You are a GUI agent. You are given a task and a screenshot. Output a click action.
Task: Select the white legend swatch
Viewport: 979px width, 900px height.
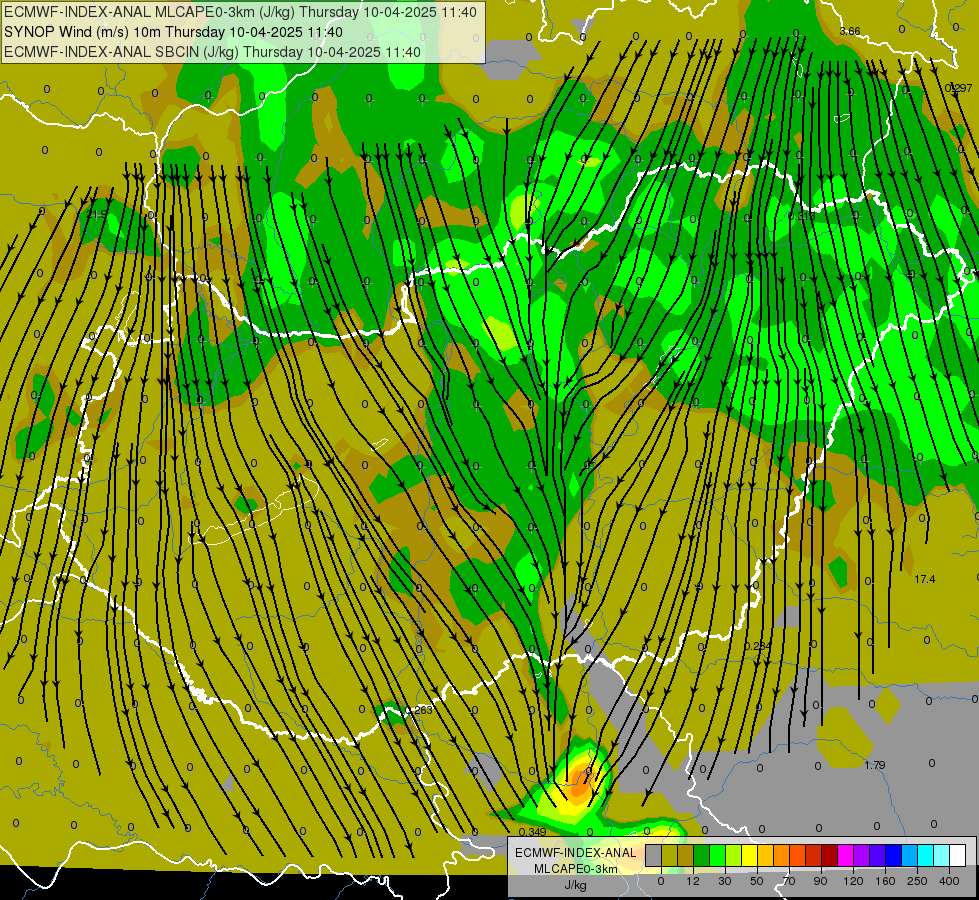point(958,856)
